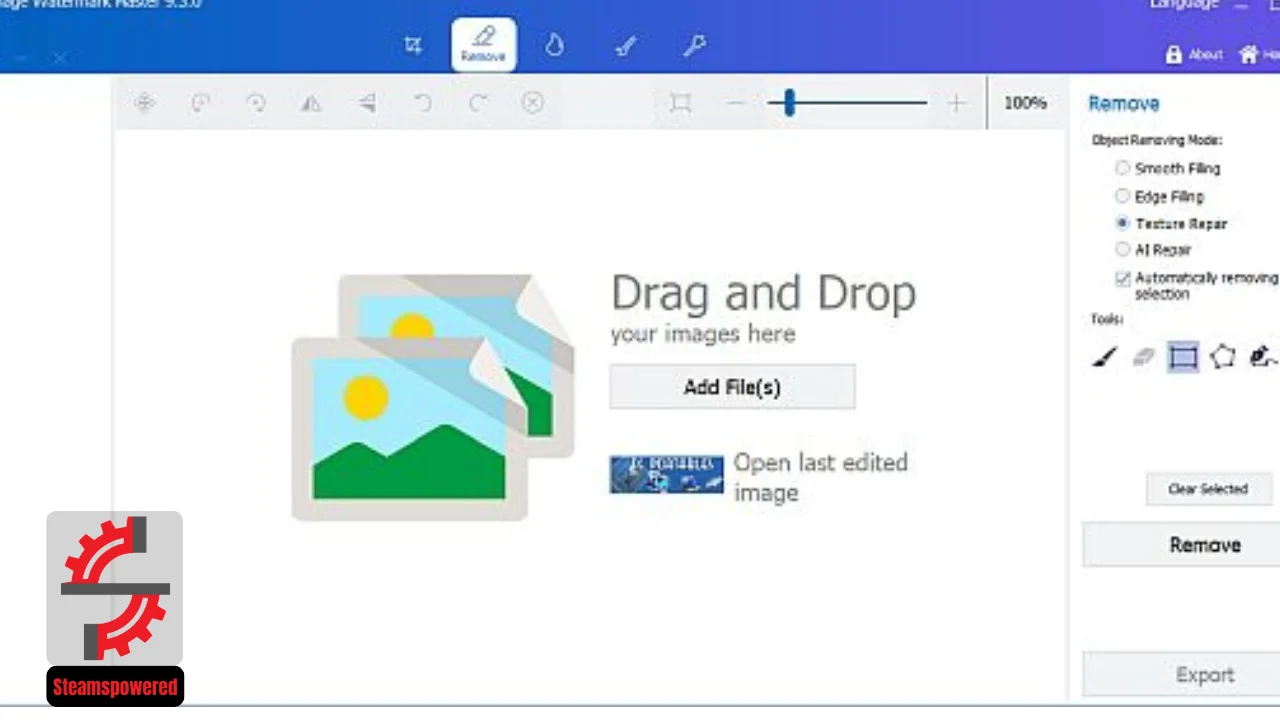Open the Crop tool tab

coord(413,45)
